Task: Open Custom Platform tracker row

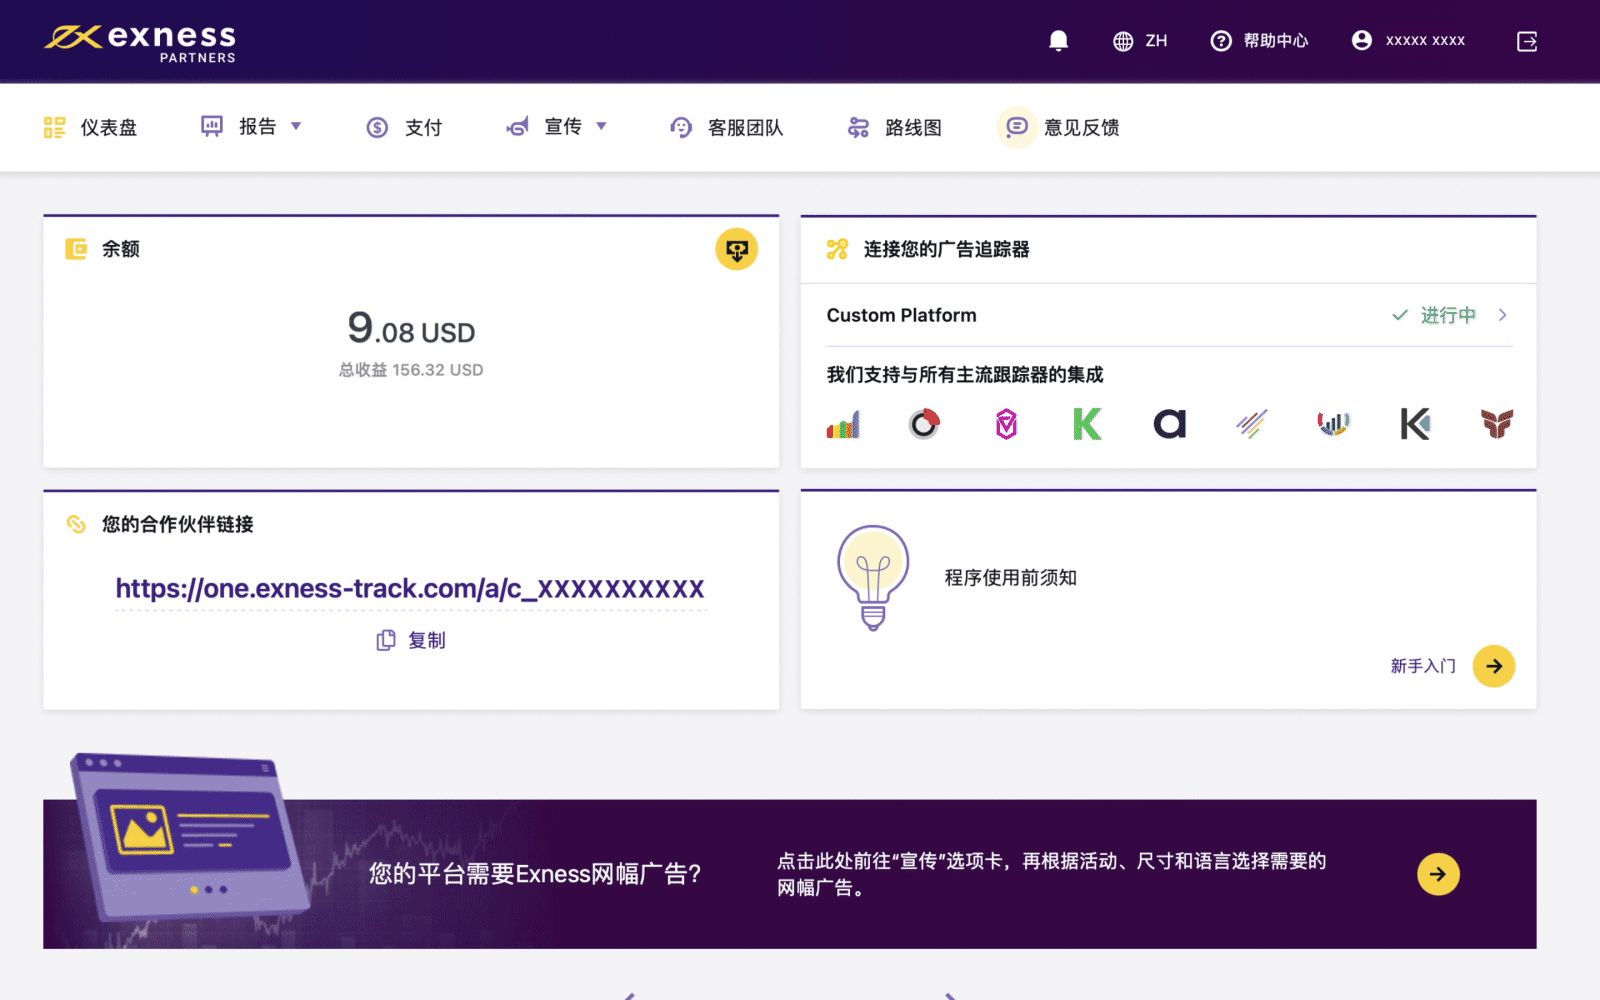Action: pos(1168,315)
